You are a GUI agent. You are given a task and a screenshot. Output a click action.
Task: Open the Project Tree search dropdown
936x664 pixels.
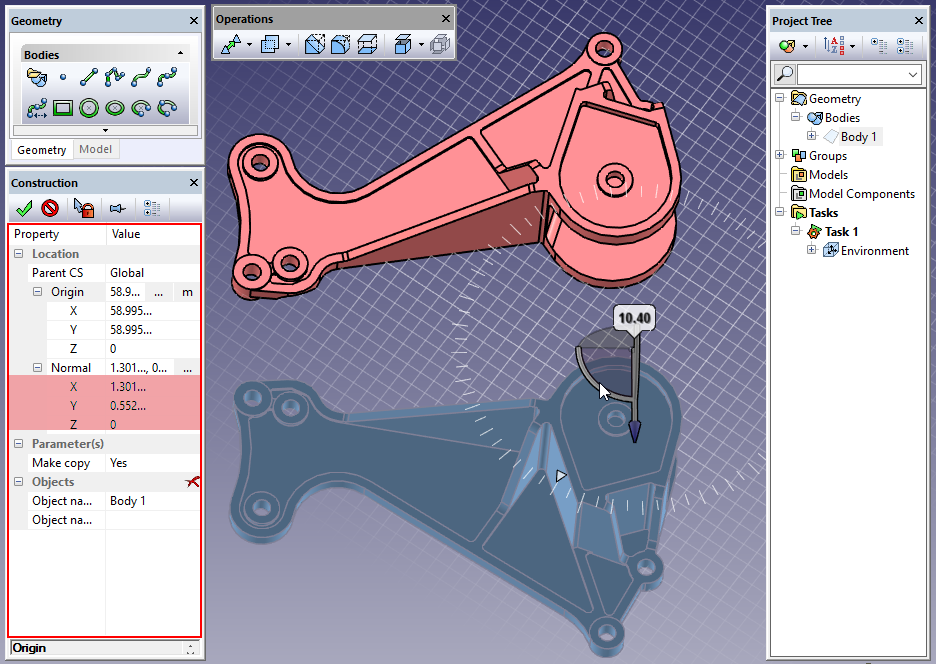coord(912,75)
